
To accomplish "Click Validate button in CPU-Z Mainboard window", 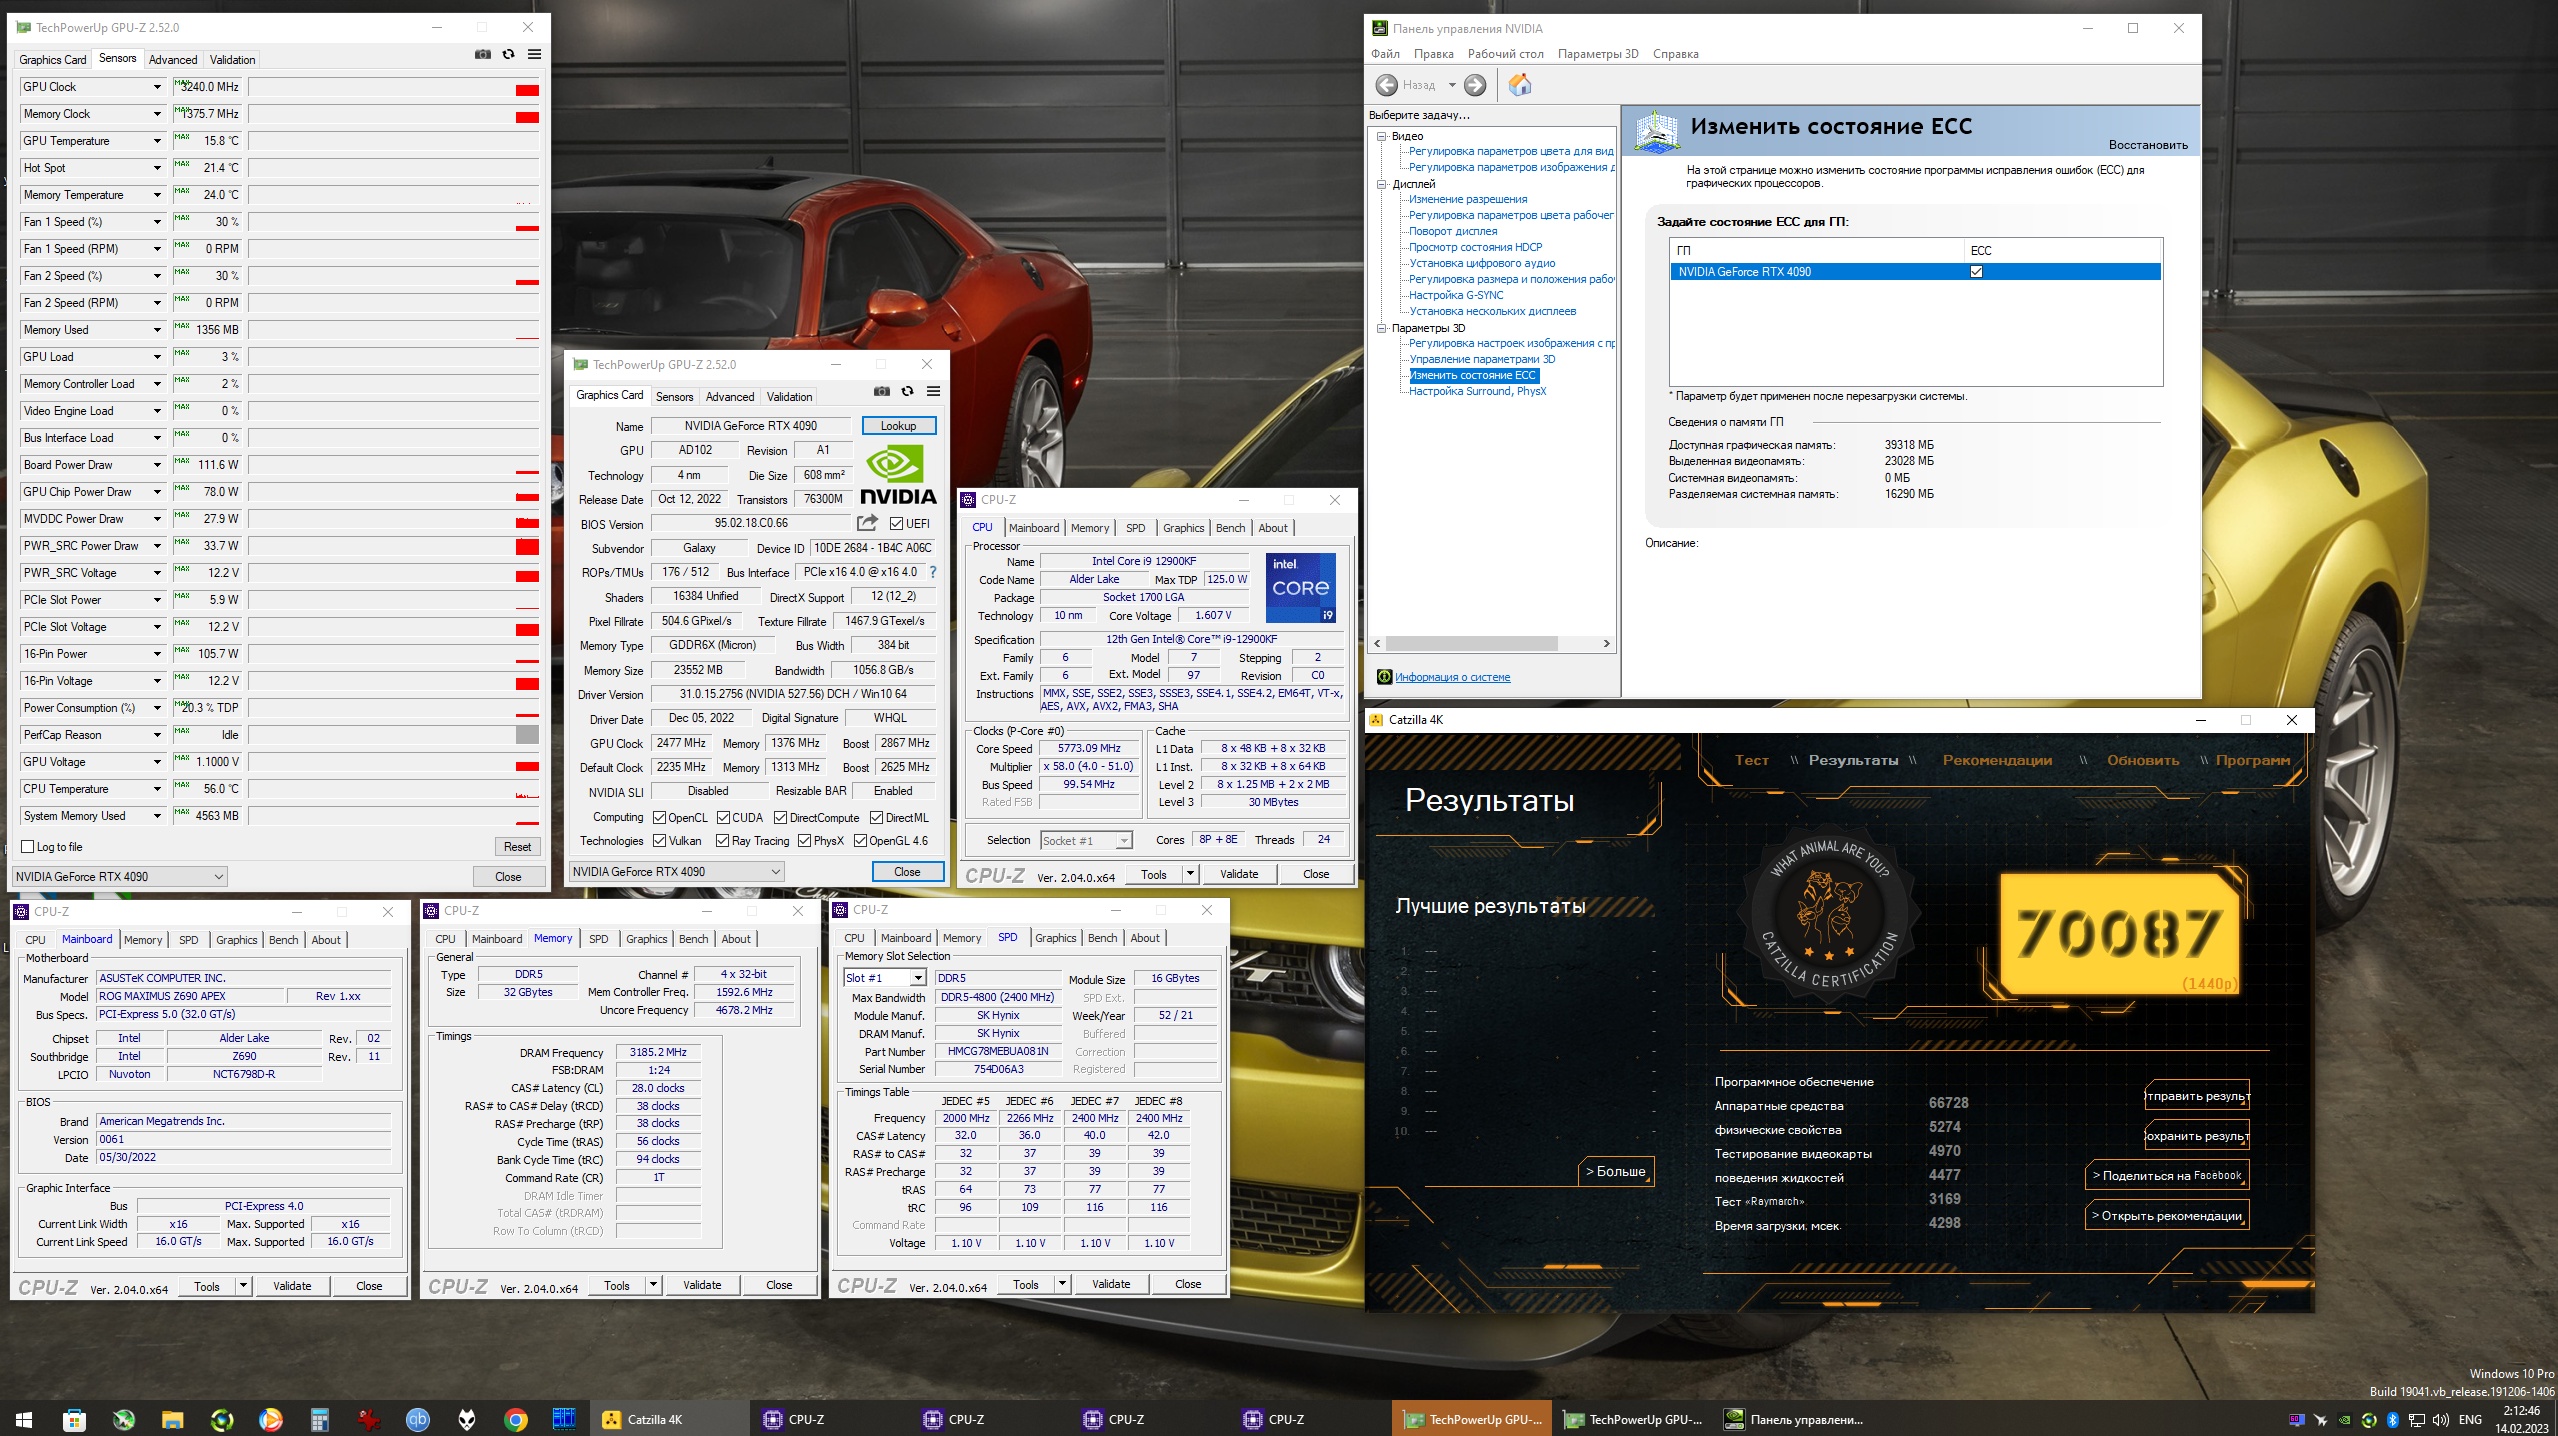I will [x=292, y=1286].
